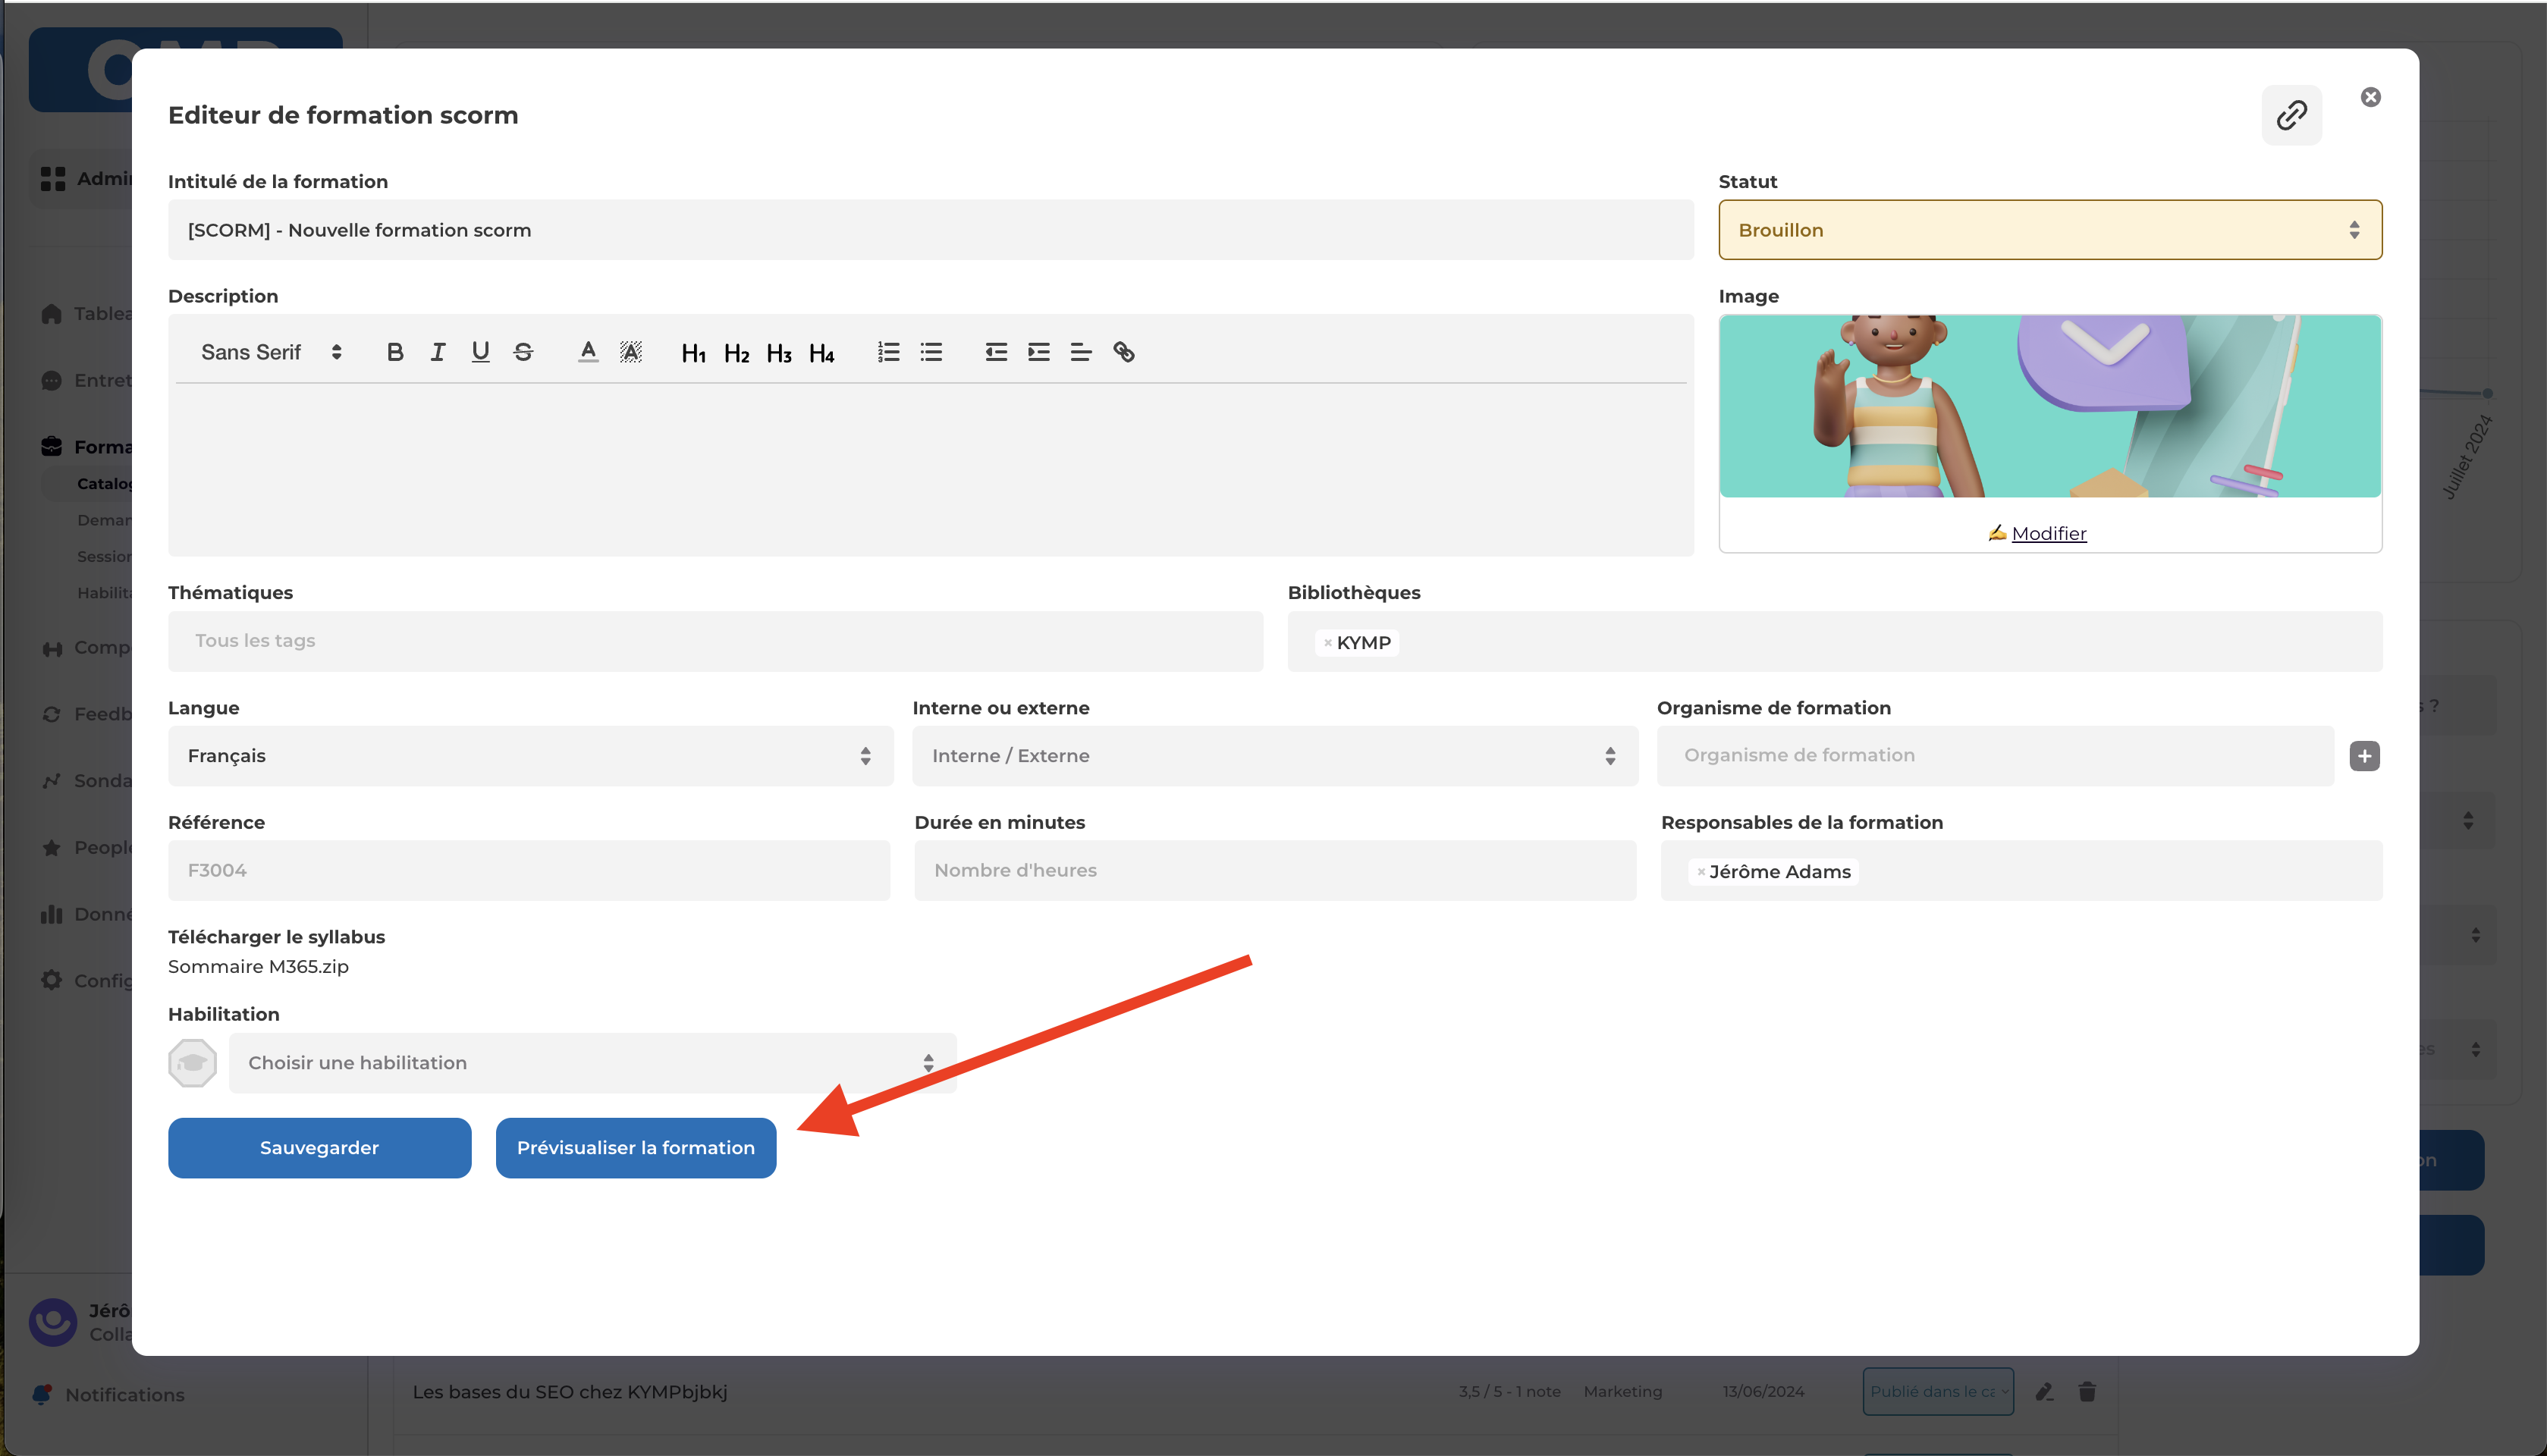Click the strikethrough formatting icon
Viewport: 2547px width, 1456px height.
523,352
